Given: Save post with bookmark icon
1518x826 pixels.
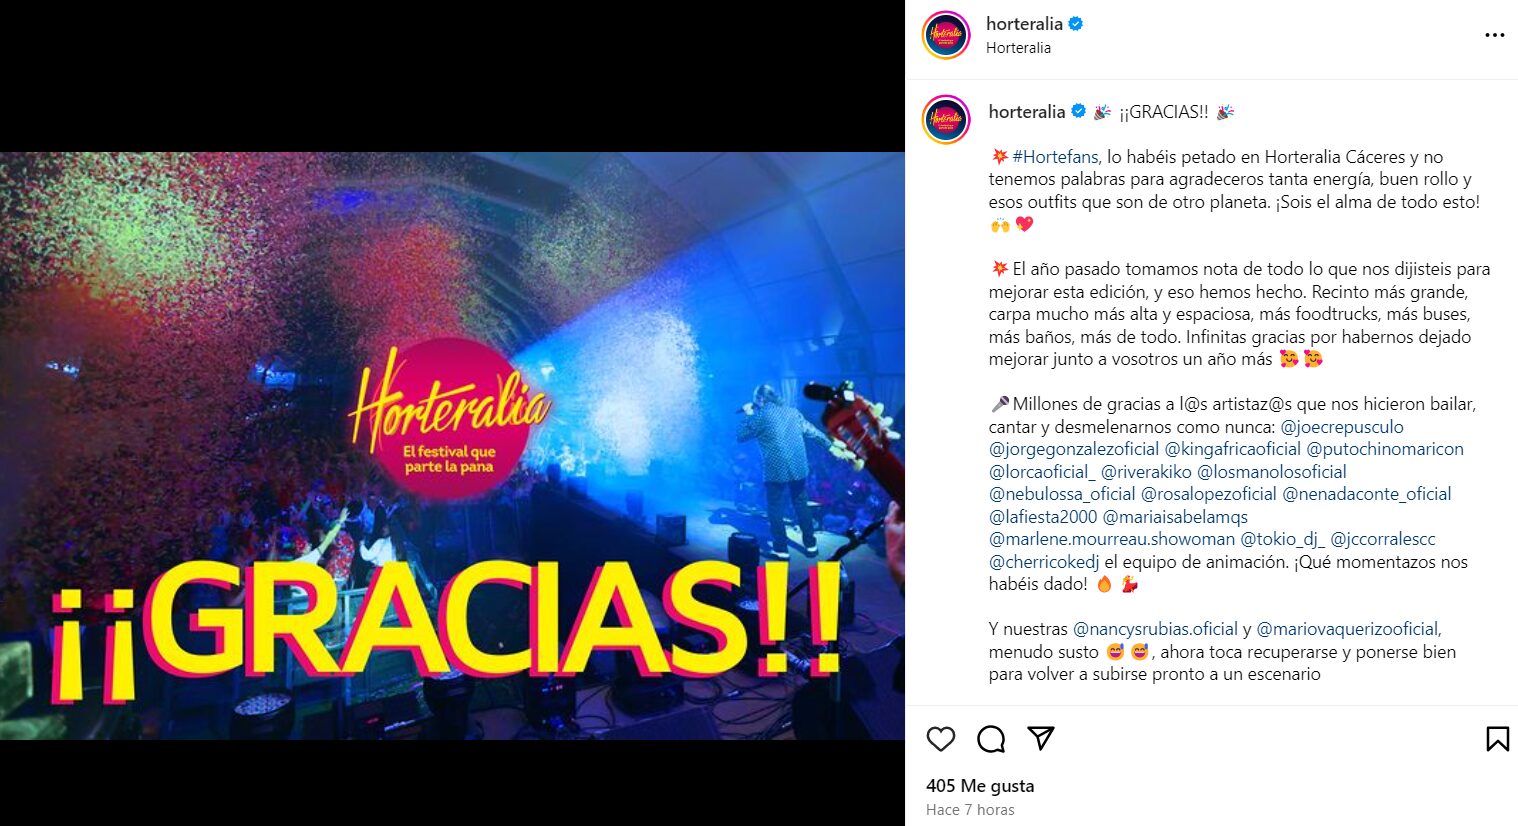Looking at the screenshot, I should (x=1497, y=739).
